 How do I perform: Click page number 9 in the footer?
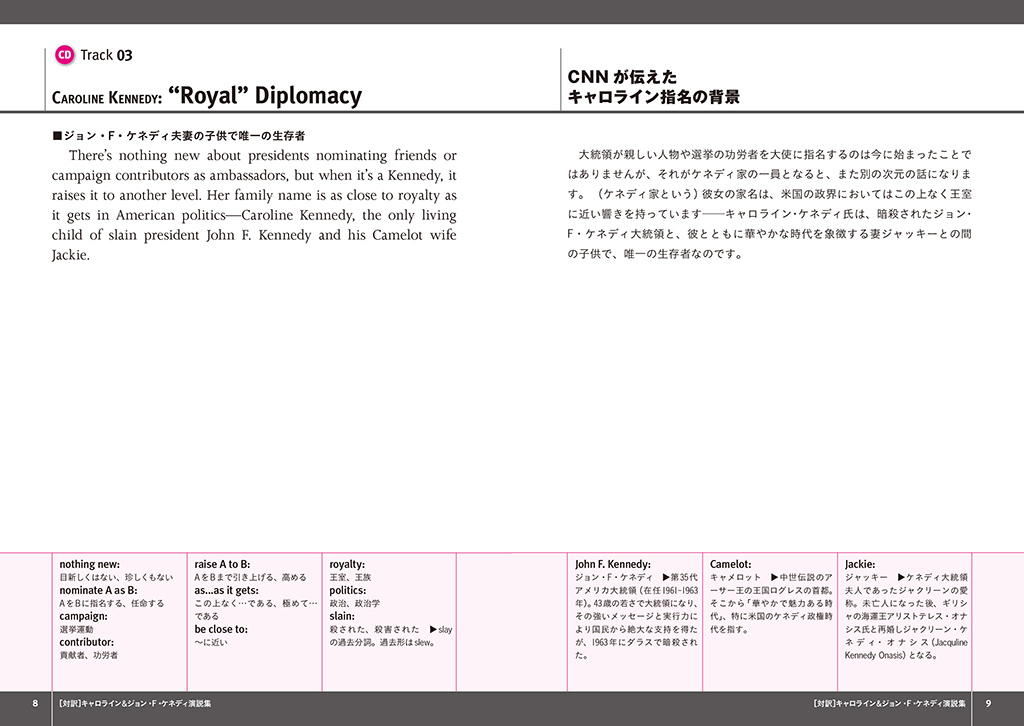988,704
